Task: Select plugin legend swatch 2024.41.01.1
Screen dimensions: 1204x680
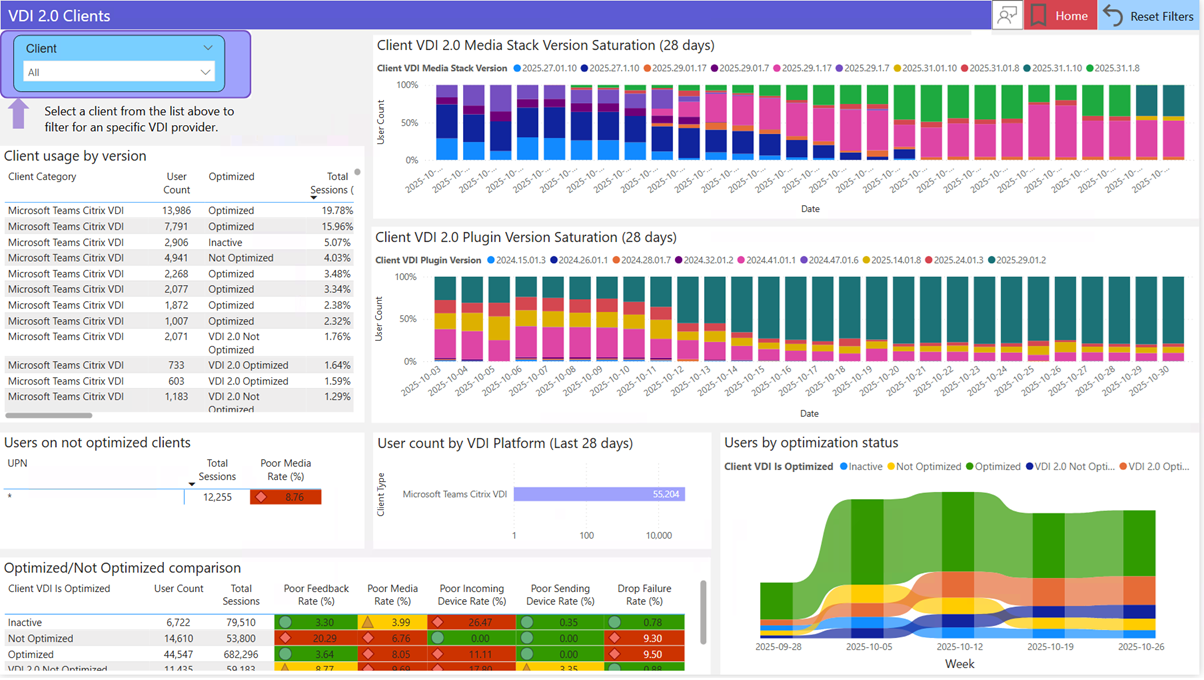Action: coord(741,261)
